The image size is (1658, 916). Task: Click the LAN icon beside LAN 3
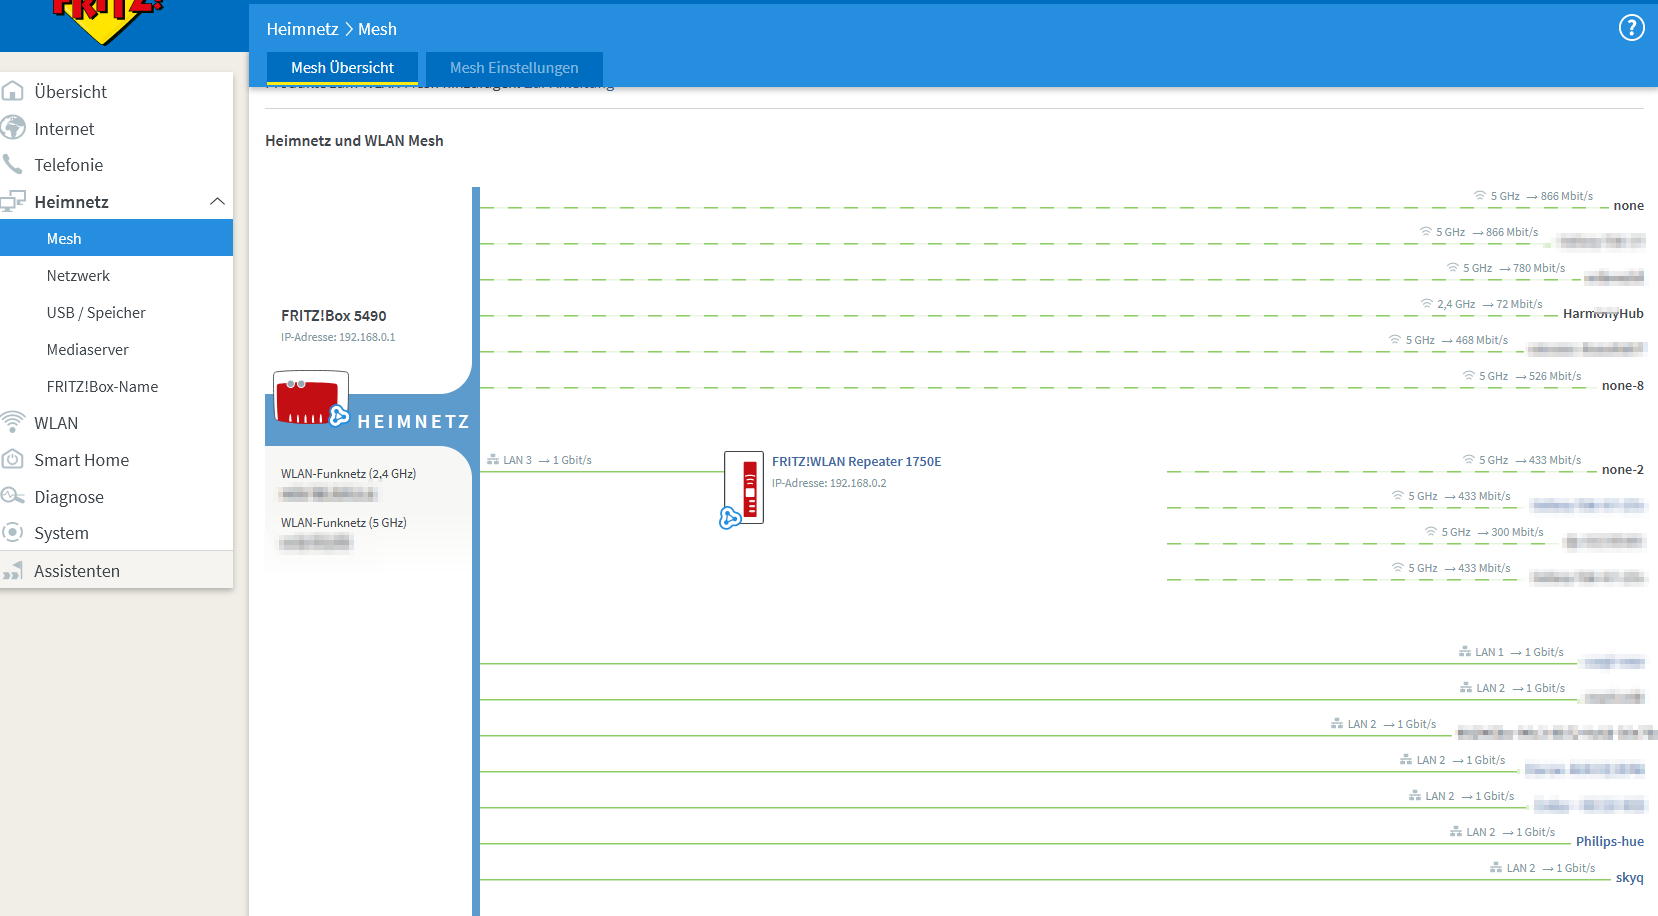pos(493,460)
